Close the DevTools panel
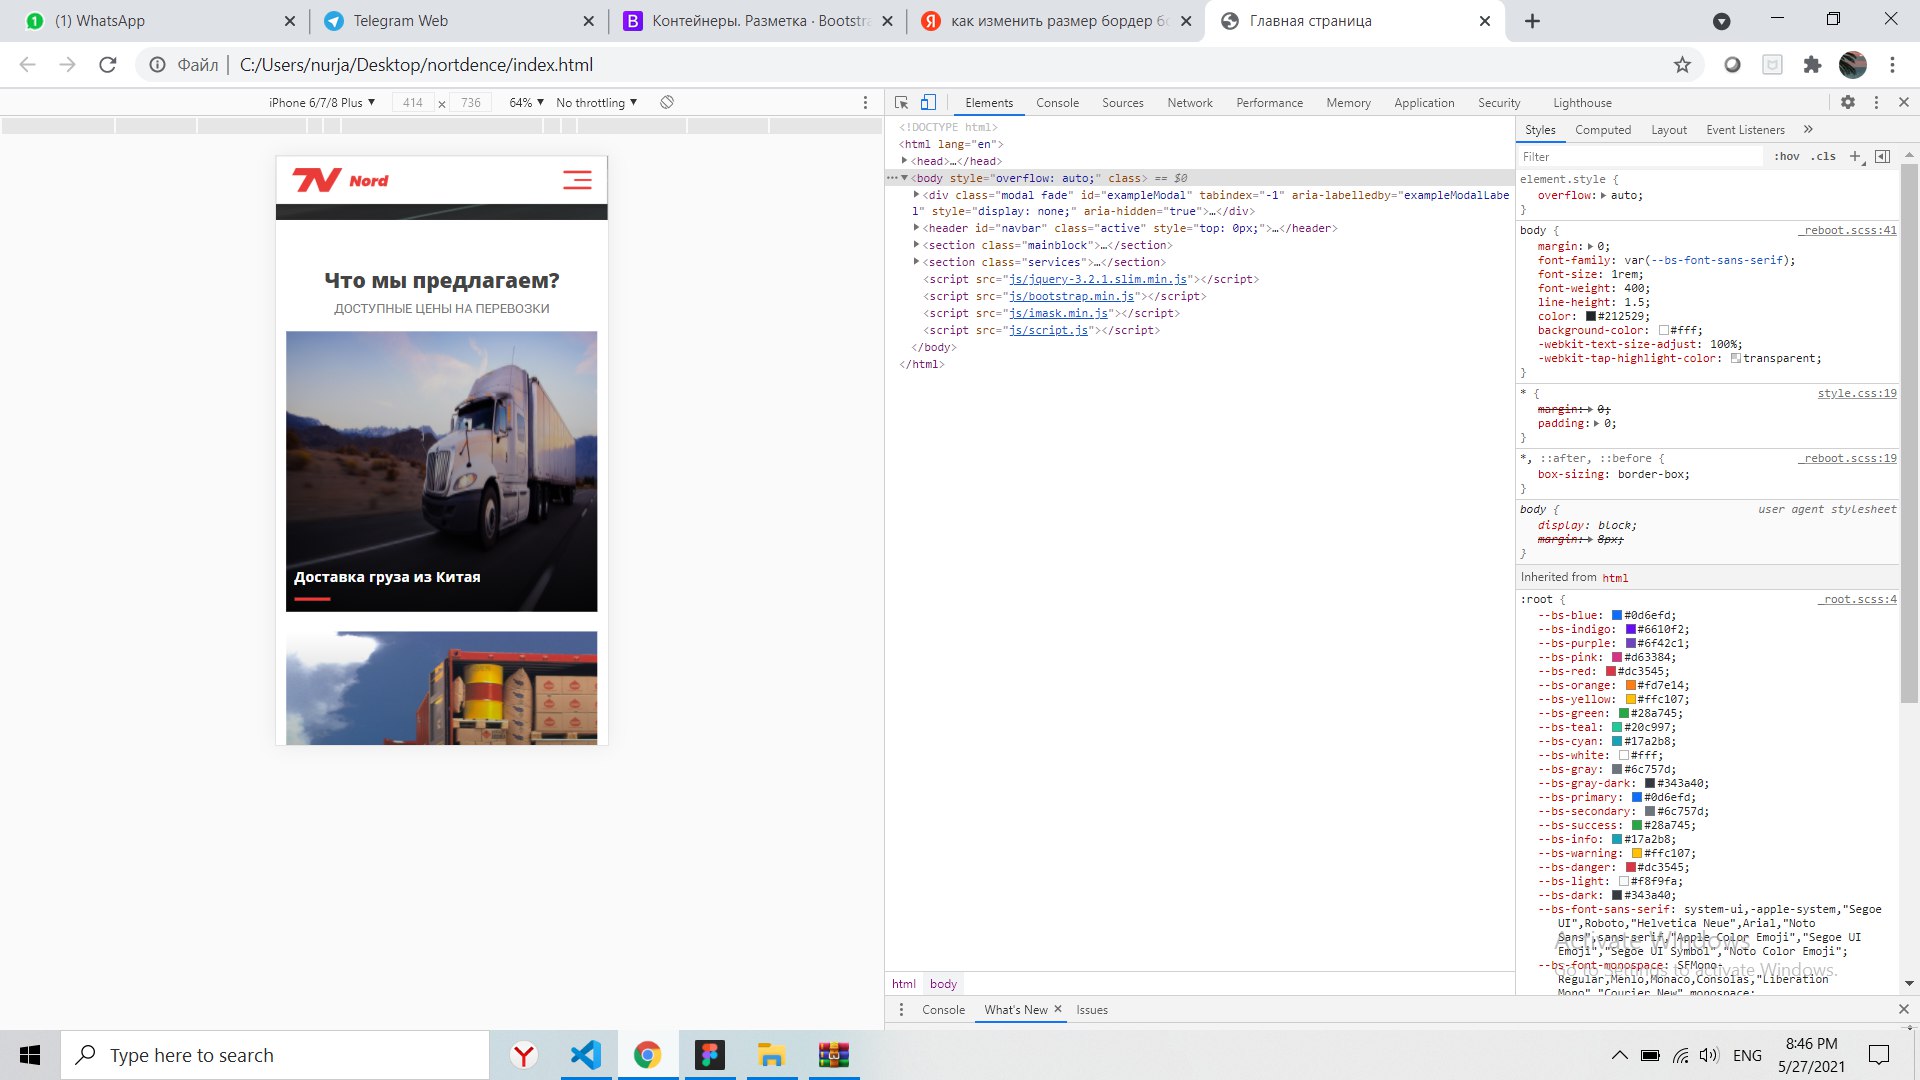This screenshot has height=1080, width=1920. click(1904, 102)
